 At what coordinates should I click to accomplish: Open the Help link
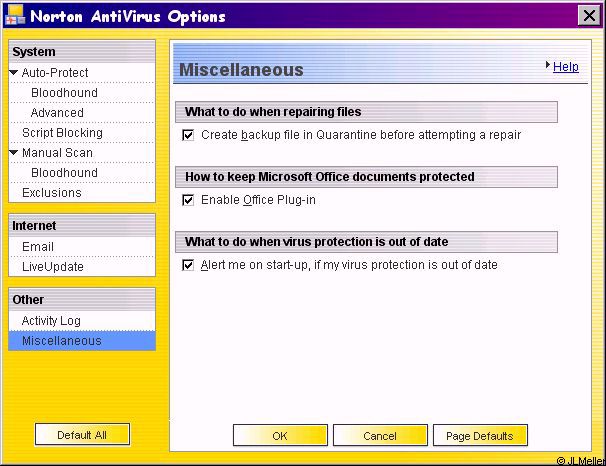pos(566,66)
